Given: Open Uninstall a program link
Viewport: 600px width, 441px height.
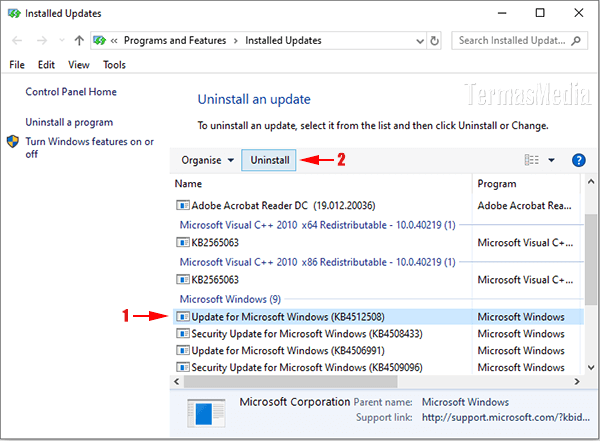Looking at the screenshot, I should [69, 122].
